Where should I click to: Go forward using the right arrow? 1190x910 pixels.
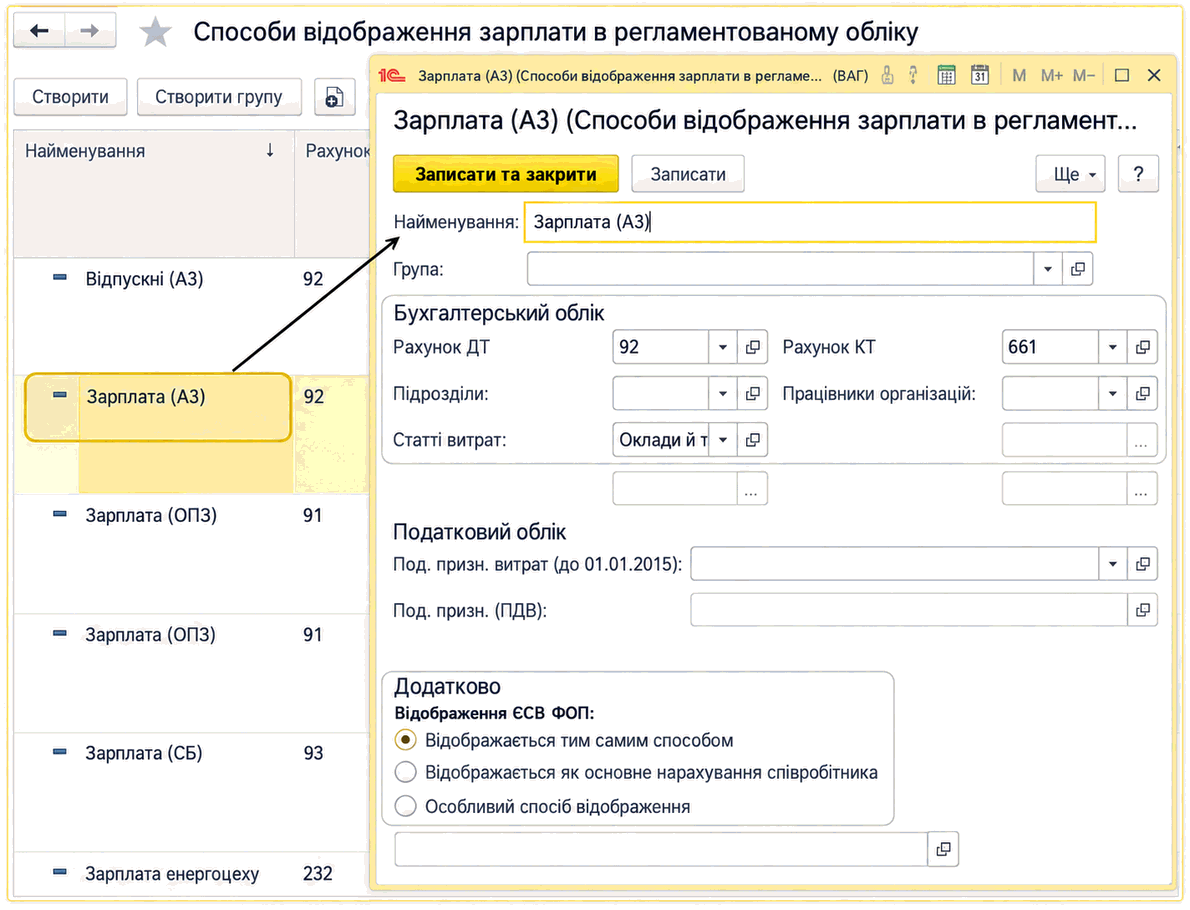(90, 31)
